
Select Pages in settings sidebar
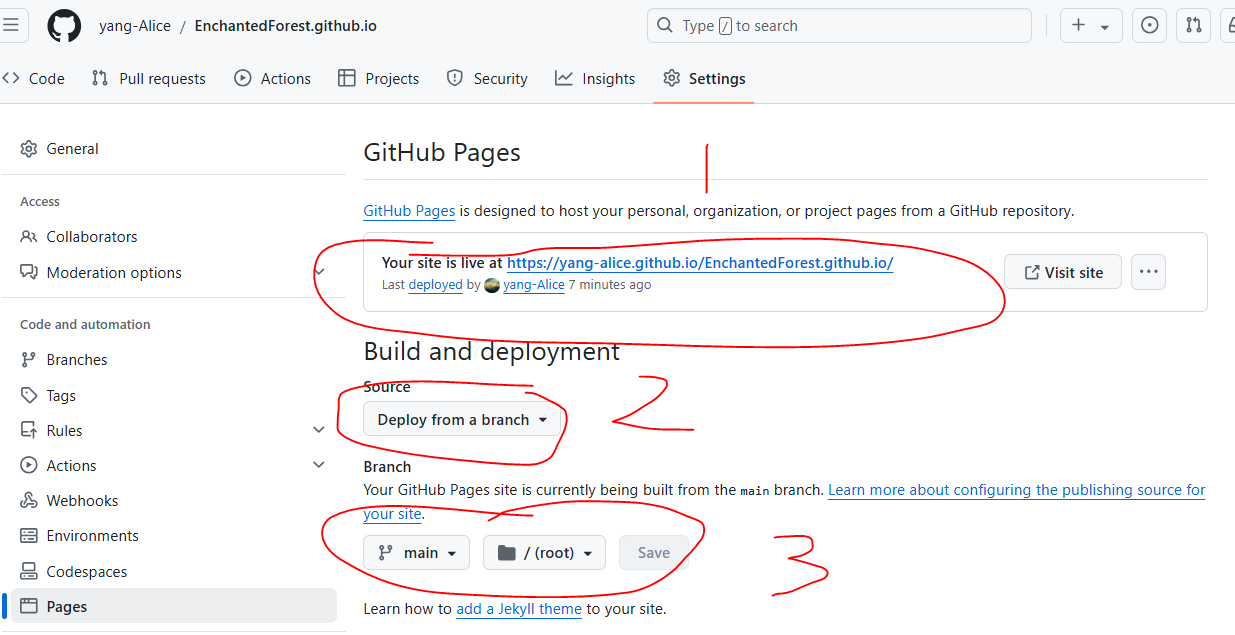pyautogui.click(x=174, y=607)
